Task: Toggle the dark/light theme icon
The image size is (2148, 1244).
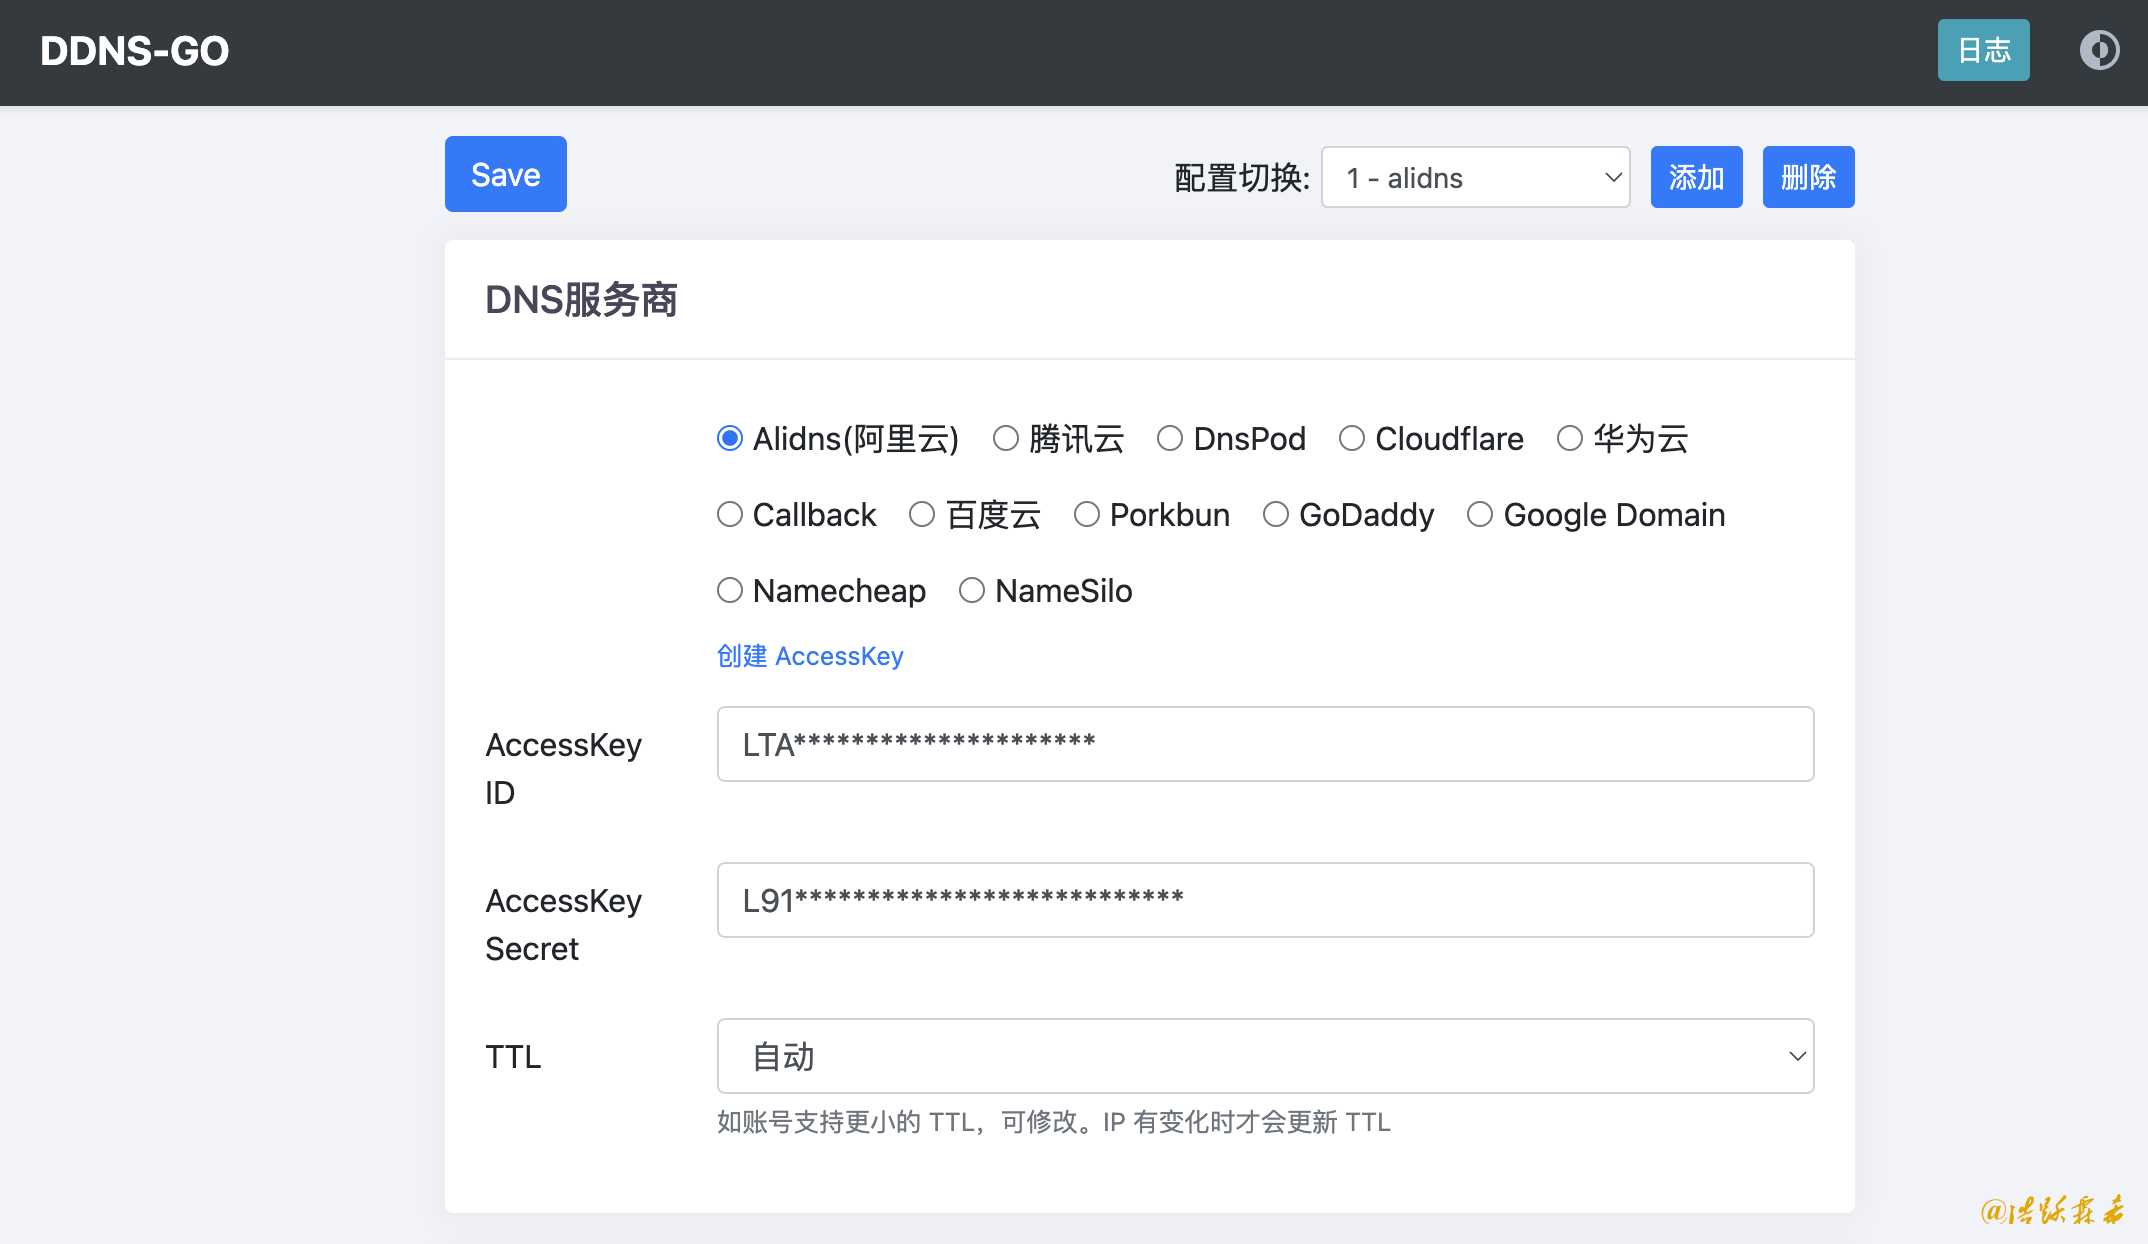Action: [x=2099, y=50]
